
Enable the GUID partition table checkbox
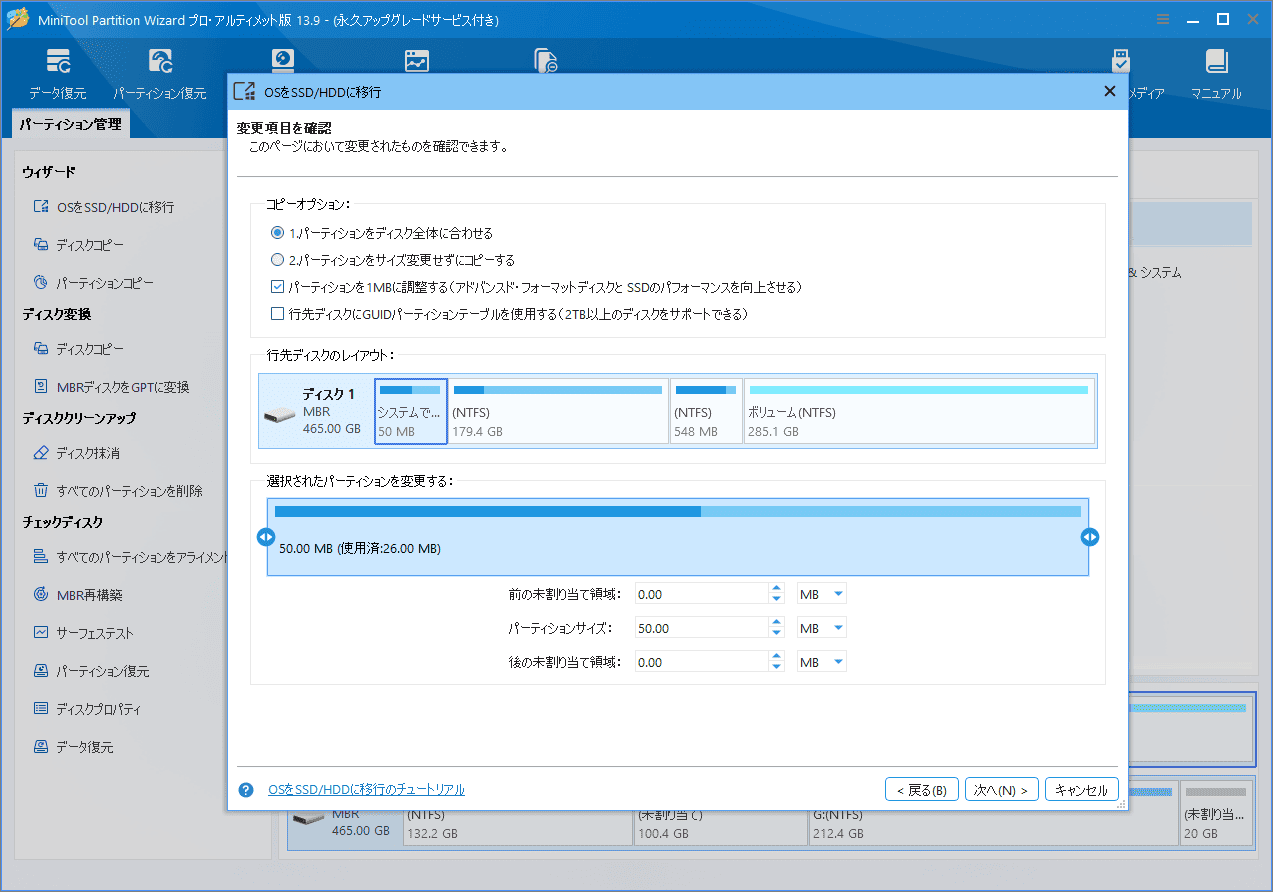coord(278,314)
